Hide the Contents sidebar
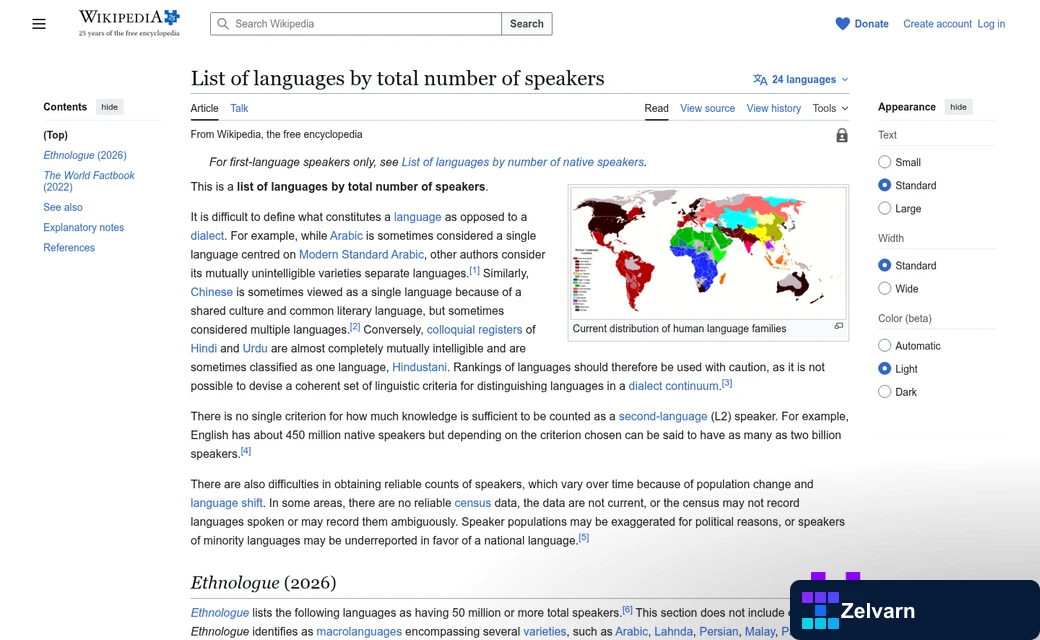Viewport: 1040px width, 640px height. click(109, 107)
